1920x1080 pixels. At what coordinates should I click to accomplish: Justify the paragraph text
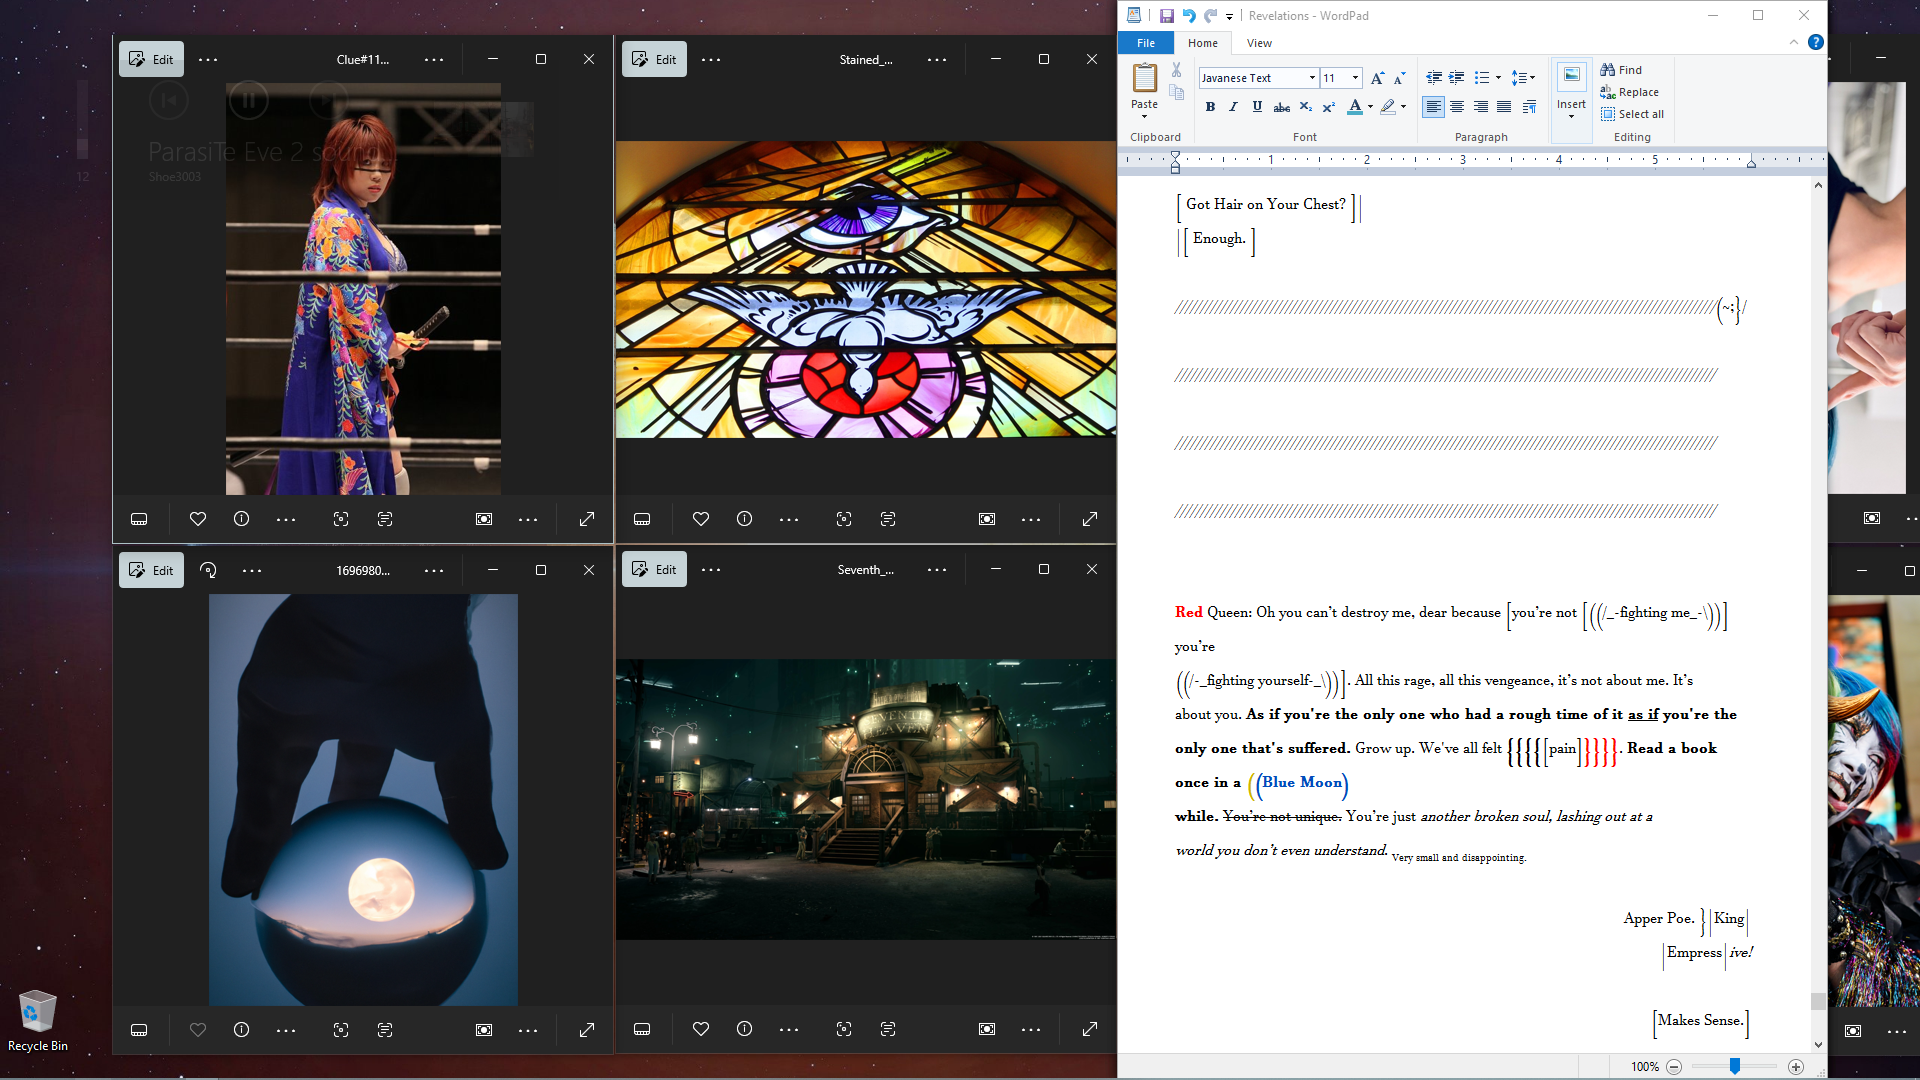(x=1504, y=107)
